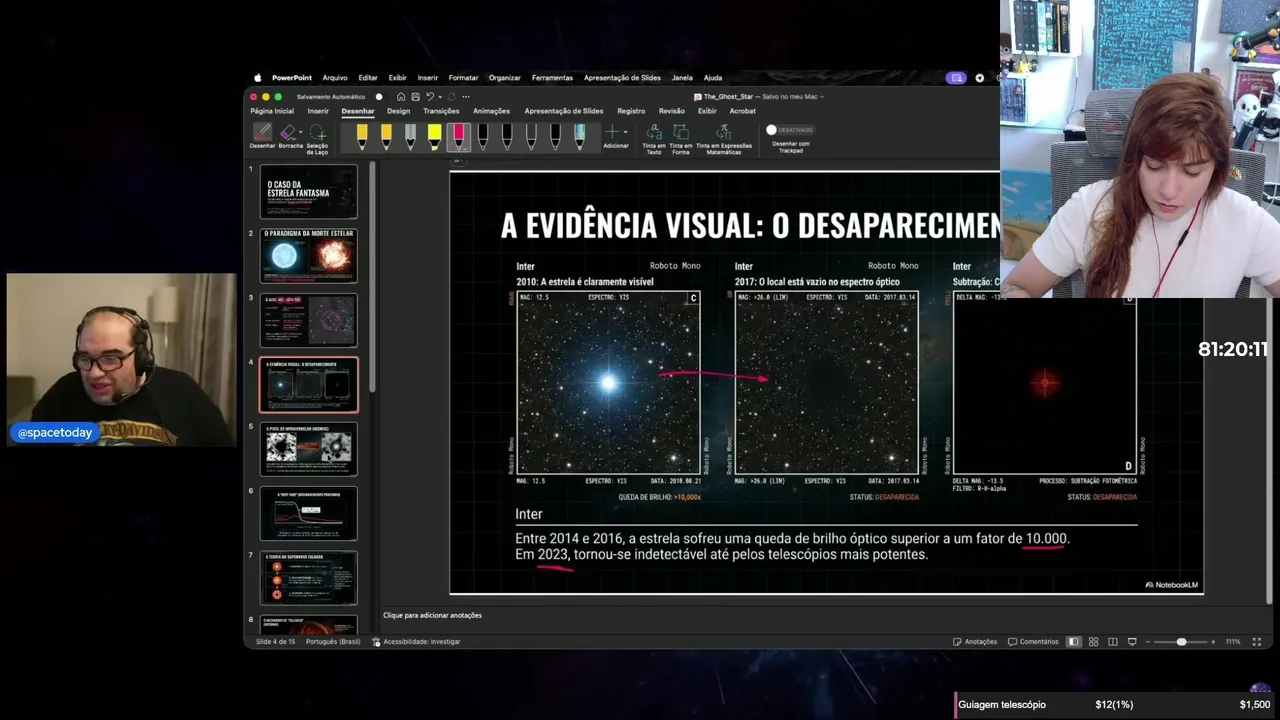The image size is (1280, 720).
Task: Open the Animações ribbon tab
Action: click(491, 111)
